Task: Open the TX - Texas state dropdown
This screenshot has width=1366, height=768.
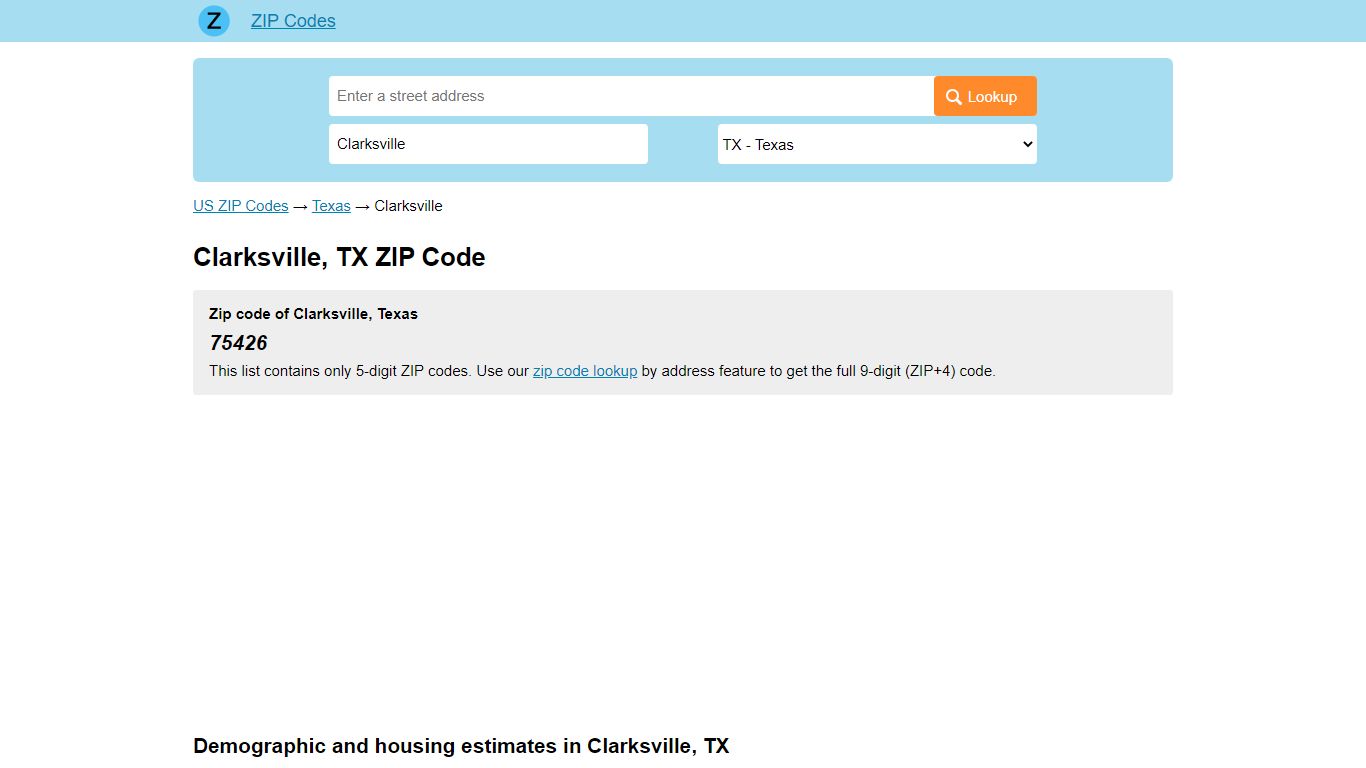Action: click(877, 144)
